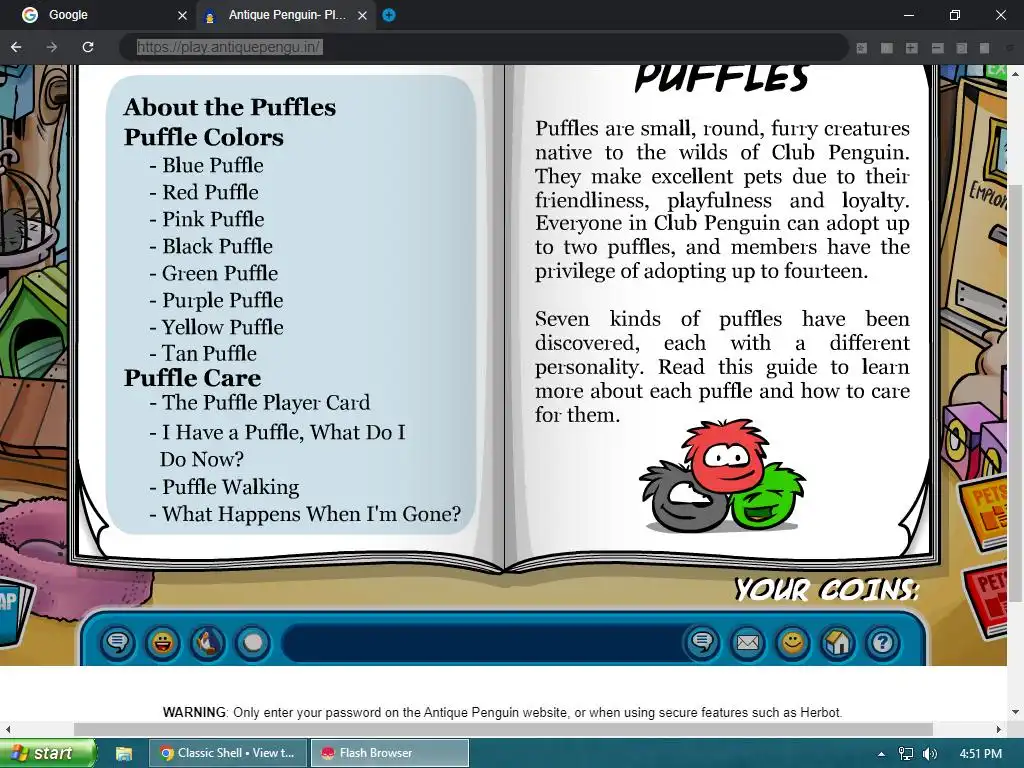Open the chat log speech bubble icon
The width and height of the screenshot is (1024, 768).
pos(118,643)
